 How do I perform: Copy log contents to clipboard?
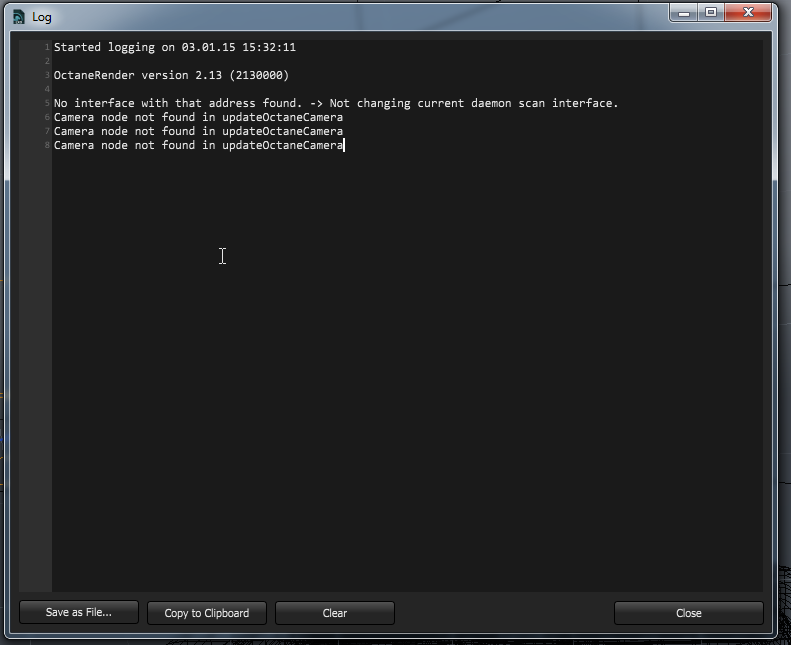(207, 613)
